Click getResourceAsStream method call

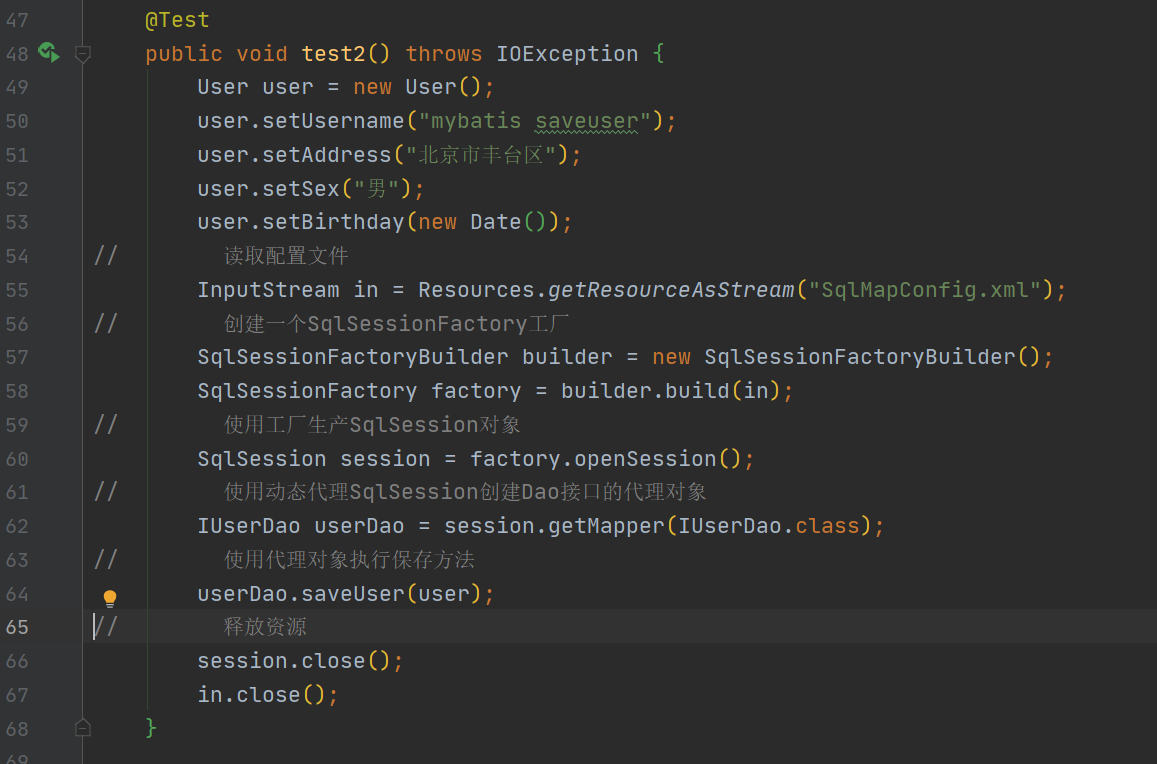point(671,290)
